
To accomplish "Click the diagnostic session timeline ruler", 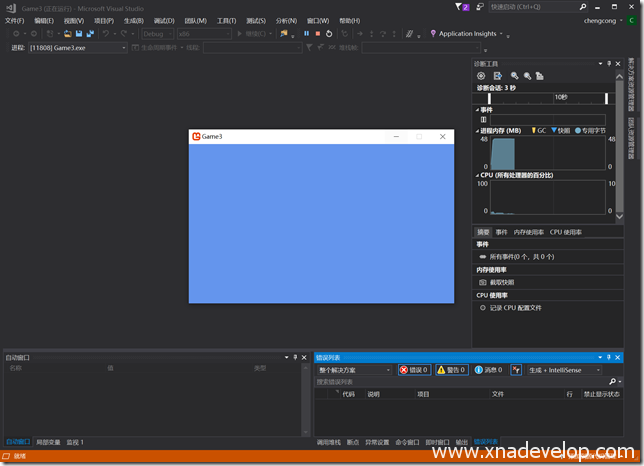I will pyautogui.click(x=540, y=97).
